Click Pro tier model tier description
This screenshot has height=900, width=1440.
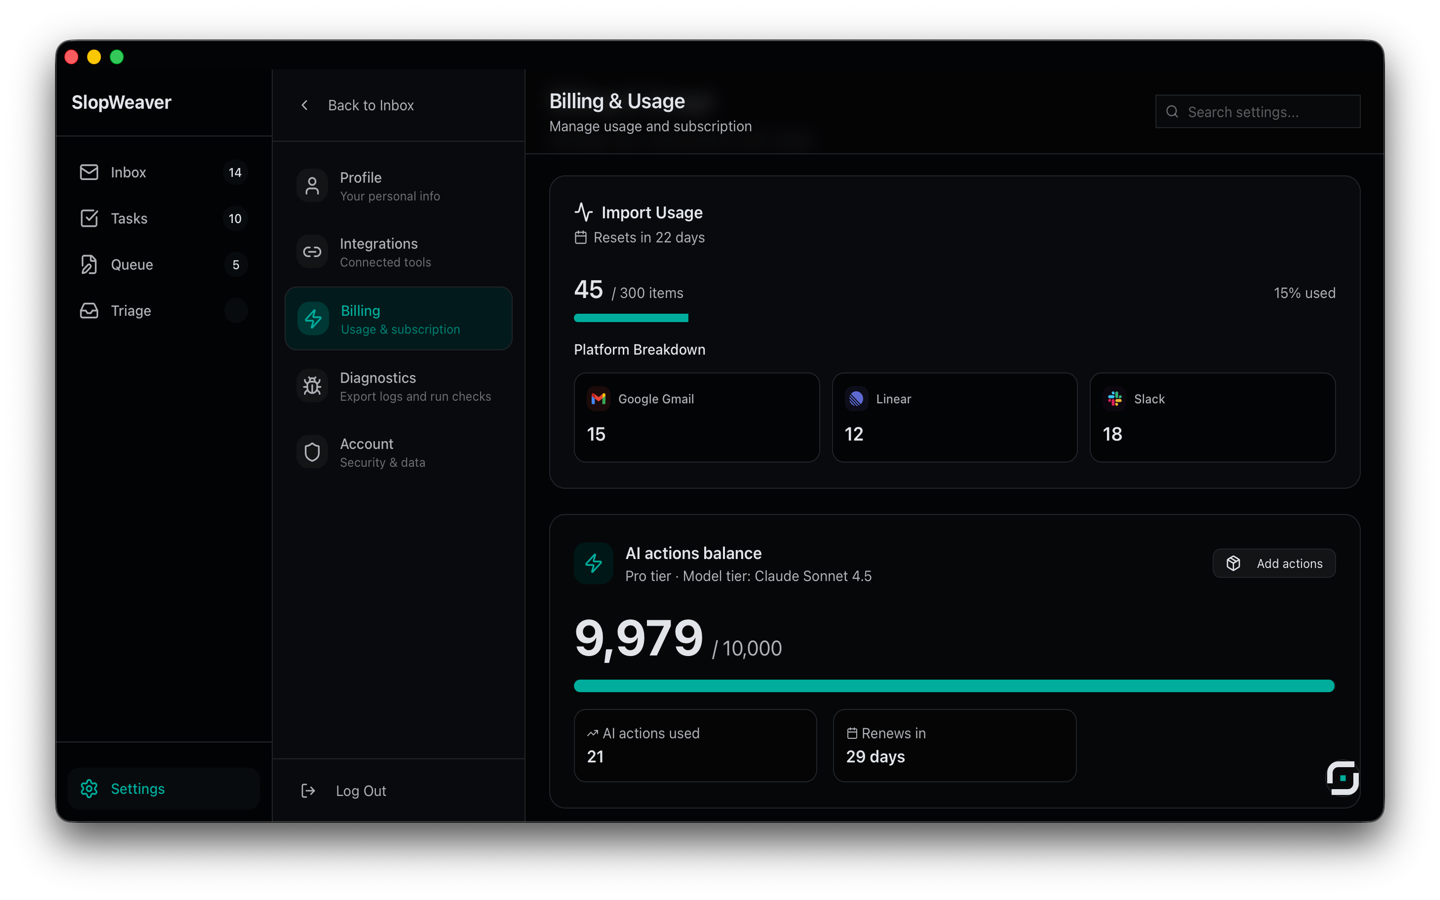pos(748,576)
